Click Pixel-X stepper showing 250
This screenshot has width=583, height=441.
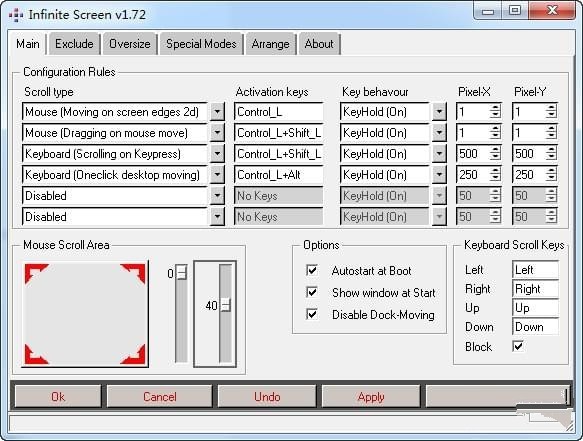[x=495, y=174]
